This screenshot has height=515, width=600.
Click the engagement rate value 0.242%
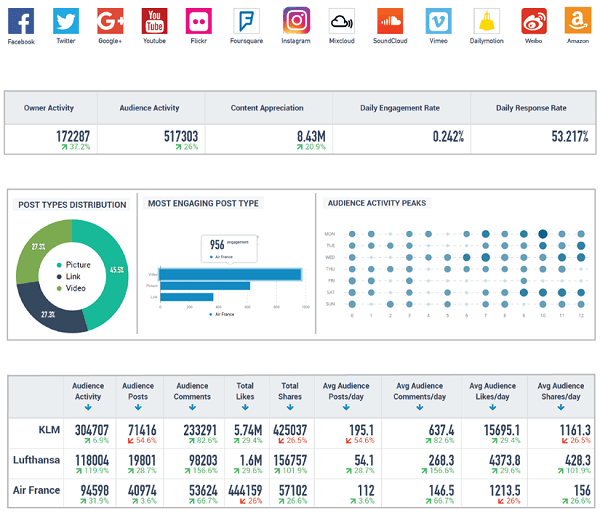448,136
